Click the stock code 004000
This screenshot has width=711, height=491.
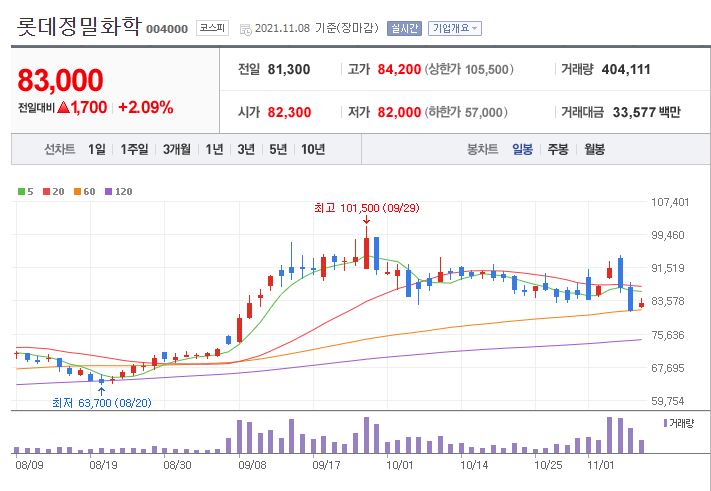coord(167,29)
